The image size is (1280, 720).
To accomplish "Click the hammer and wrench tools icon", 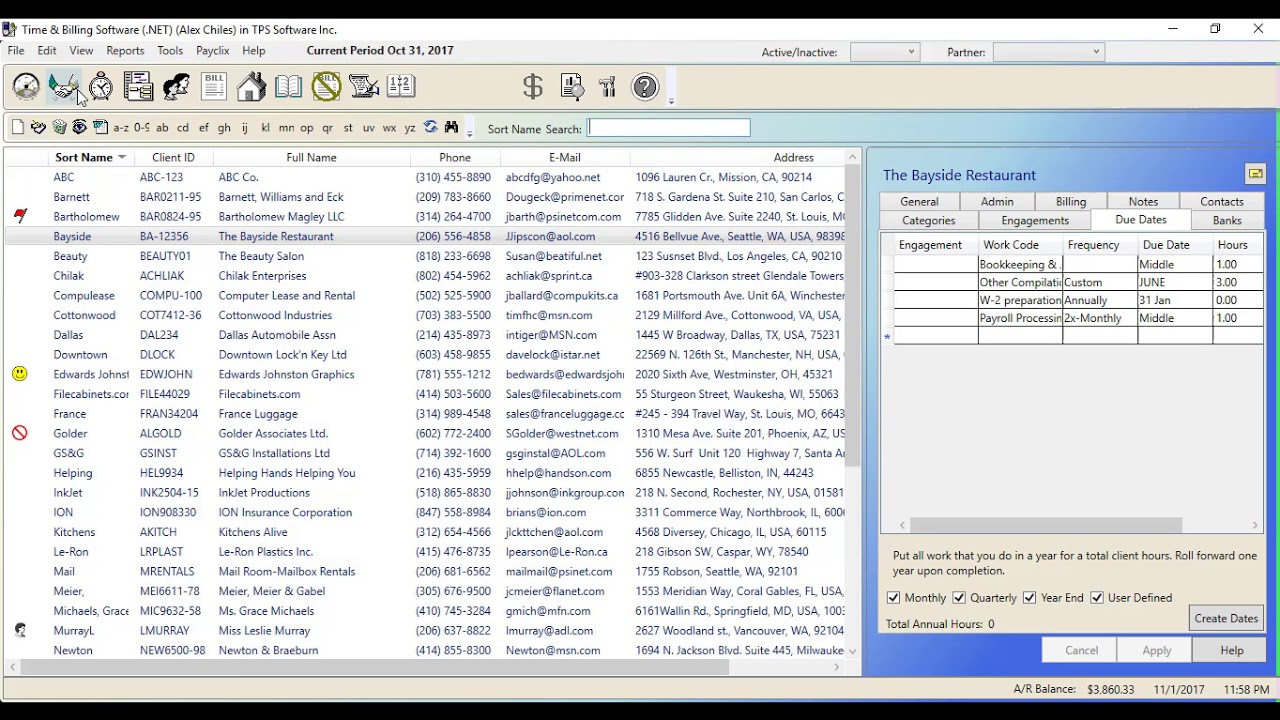I will [x=608, y=87].
